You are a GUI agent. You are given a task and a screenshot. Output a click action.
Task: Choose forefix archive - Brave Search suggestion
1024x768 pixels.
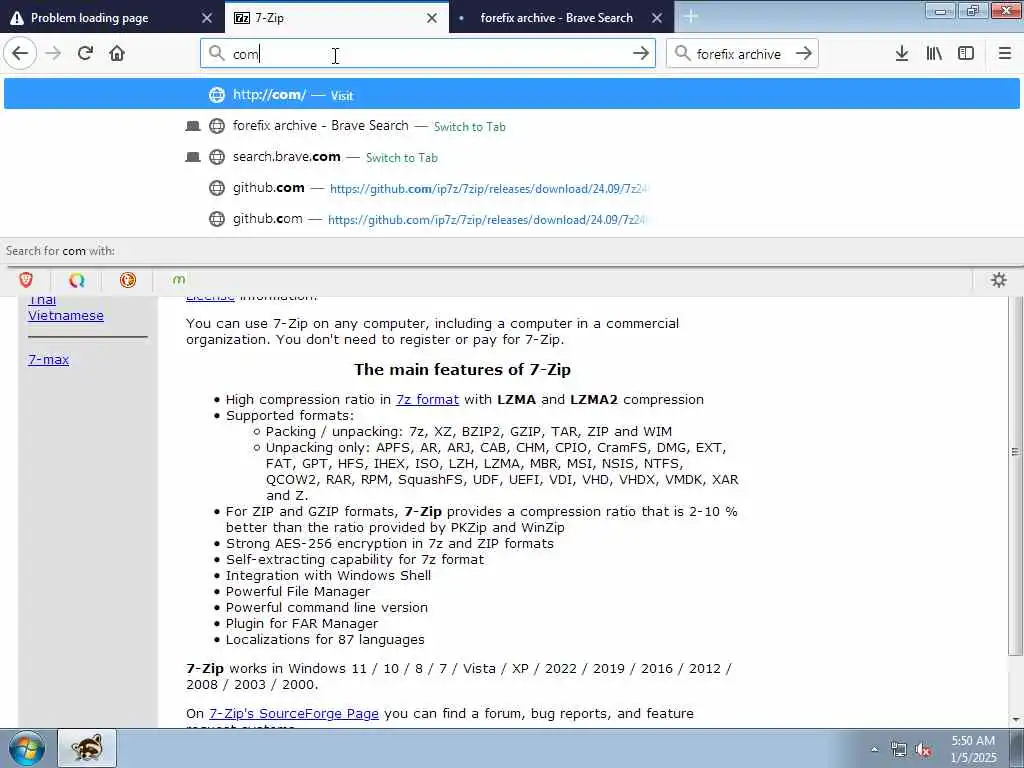pos(511,125)
